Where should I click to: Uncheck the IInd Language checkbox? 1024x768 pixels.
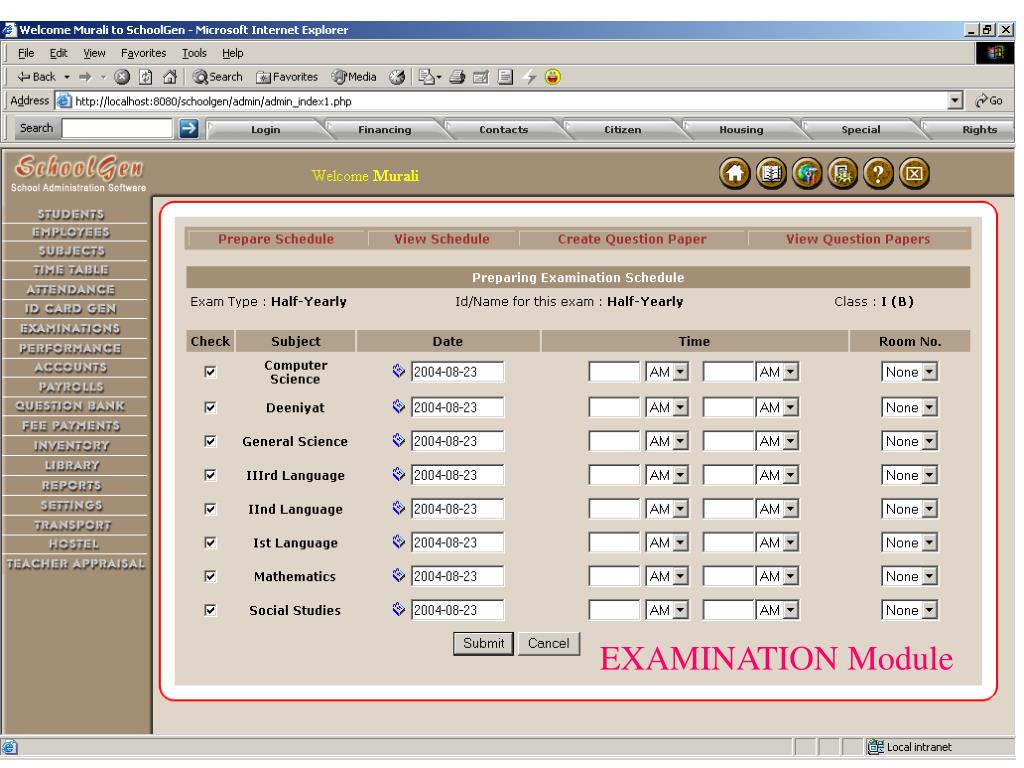point(210,509)
